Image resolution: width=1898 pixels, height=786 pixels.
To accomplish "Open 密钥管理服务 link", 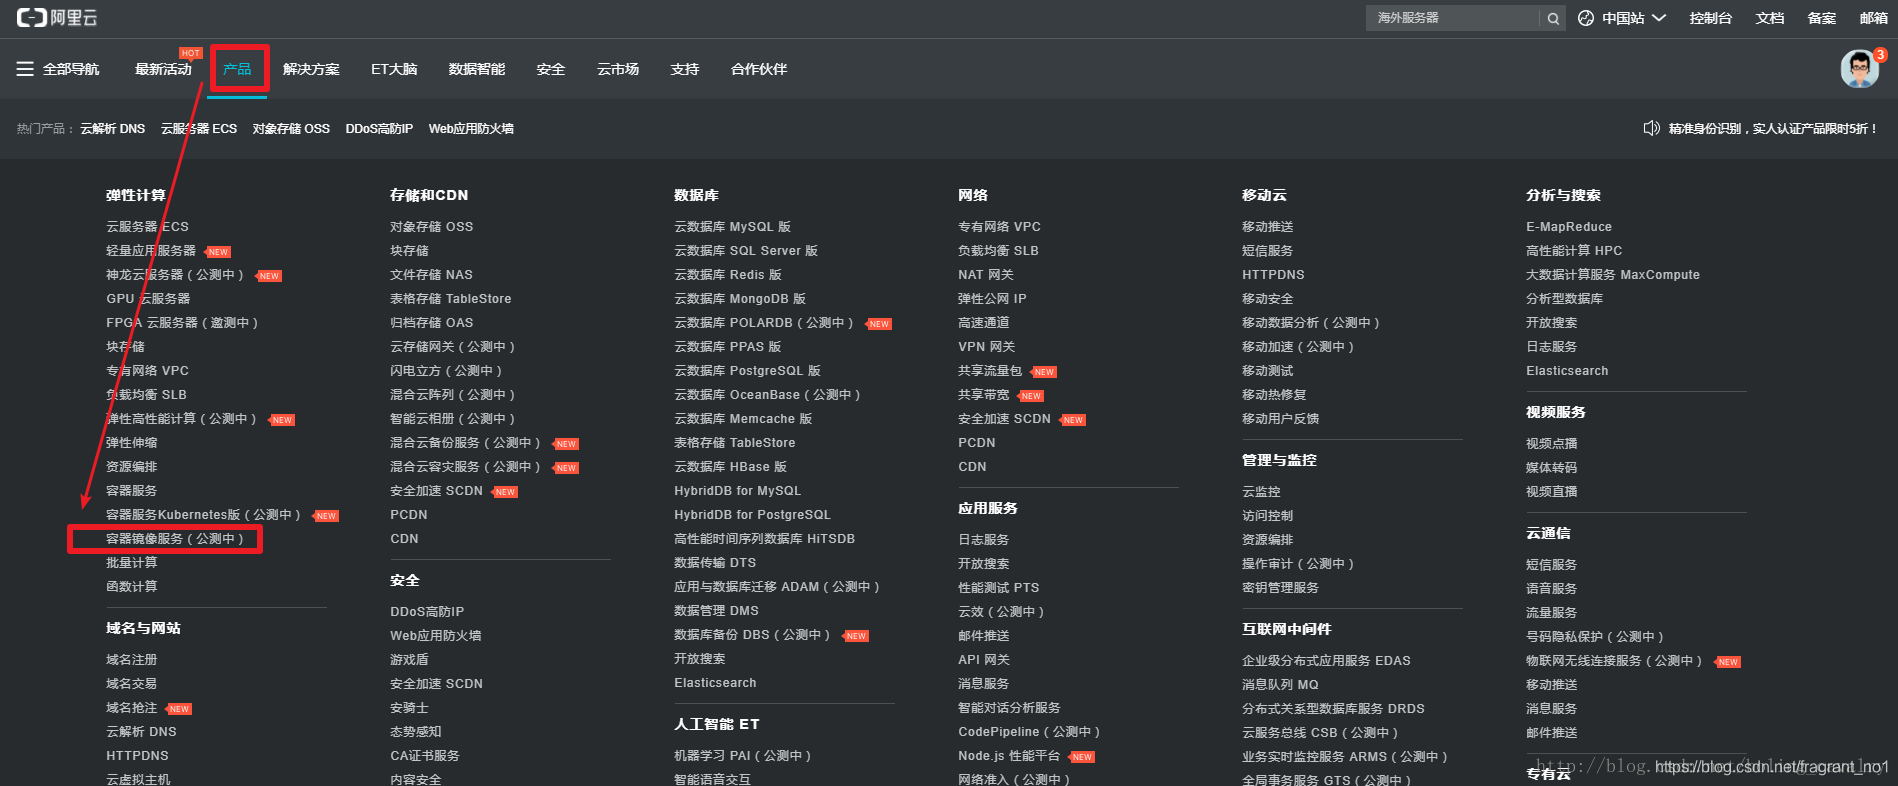I will 1280,588.
